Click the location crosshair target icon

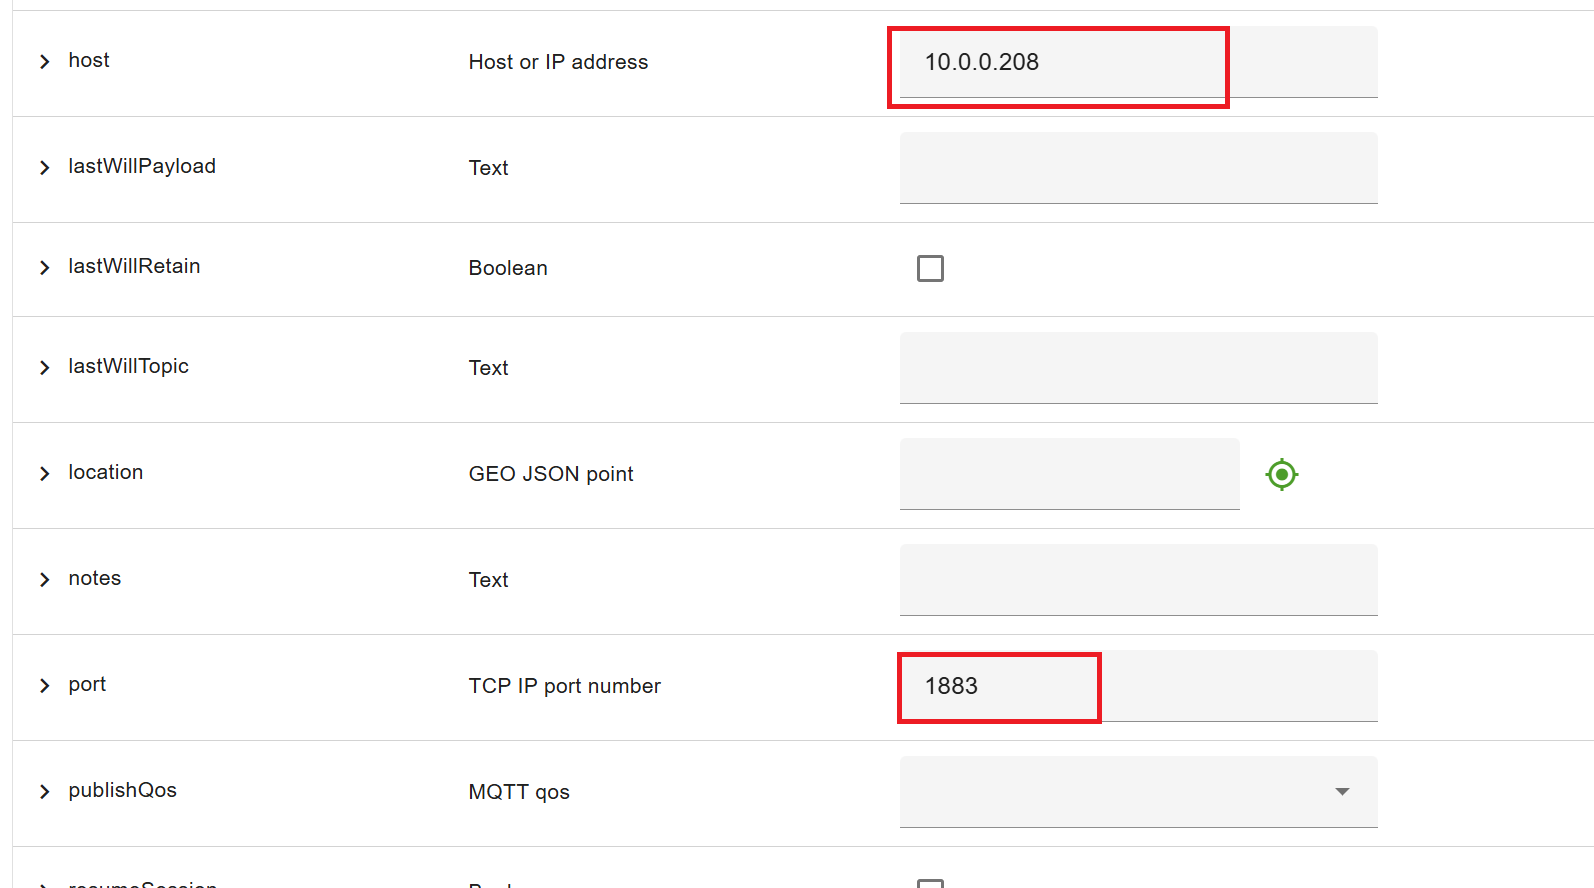click(1282, 474)
